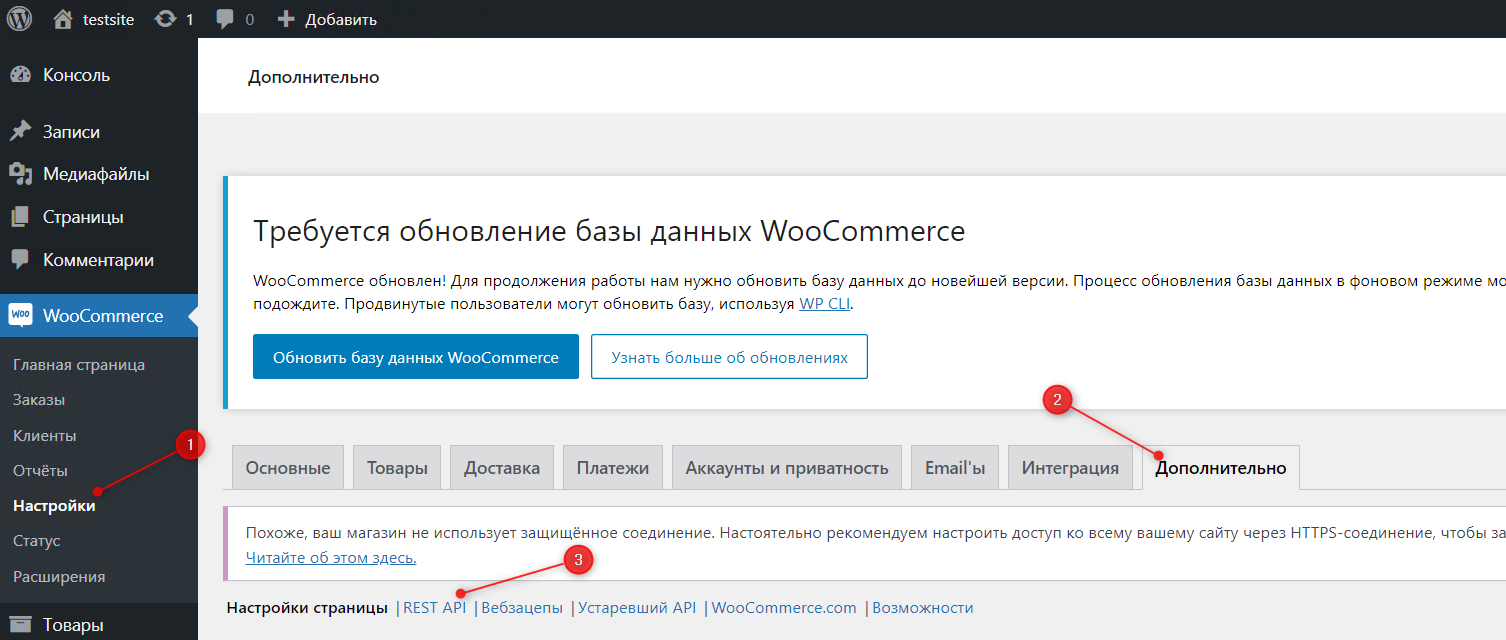Screen dimensions: 1506x640
Task: Open Записи pin icon in sidebar
Action: [x=20, y=132]
